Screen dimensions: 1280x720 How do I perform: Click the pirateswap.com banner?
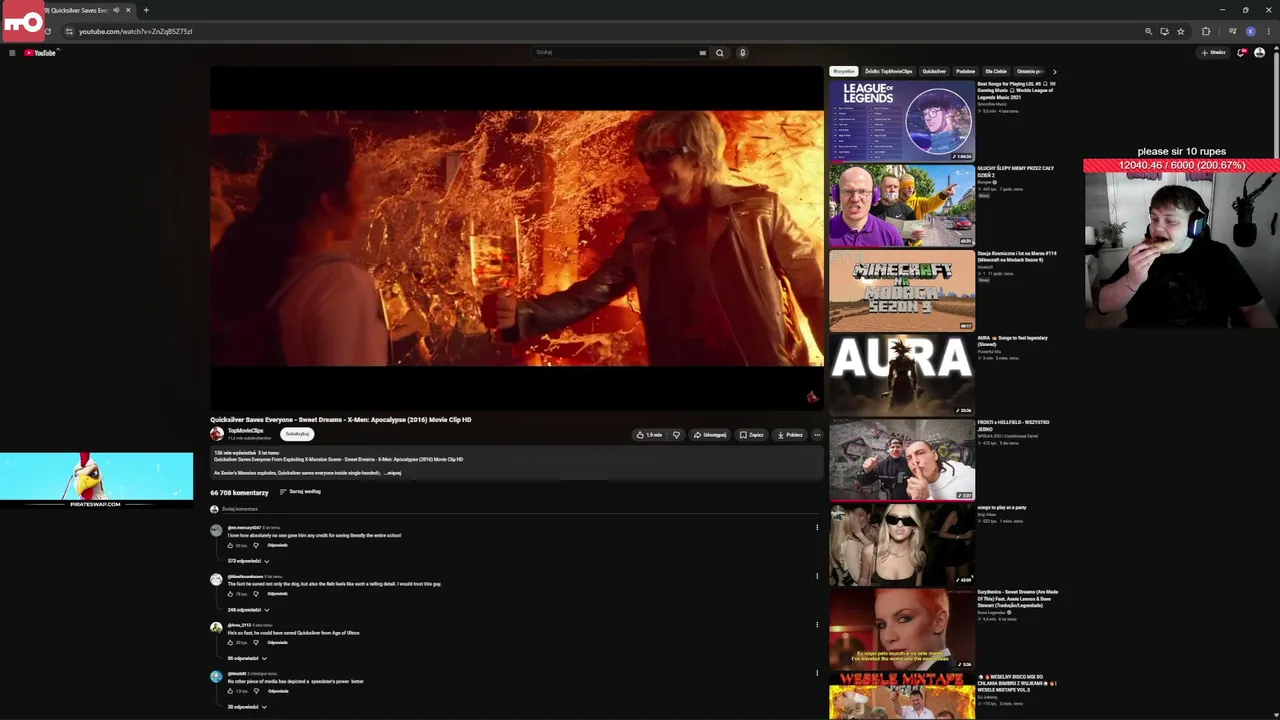(96, 480)
